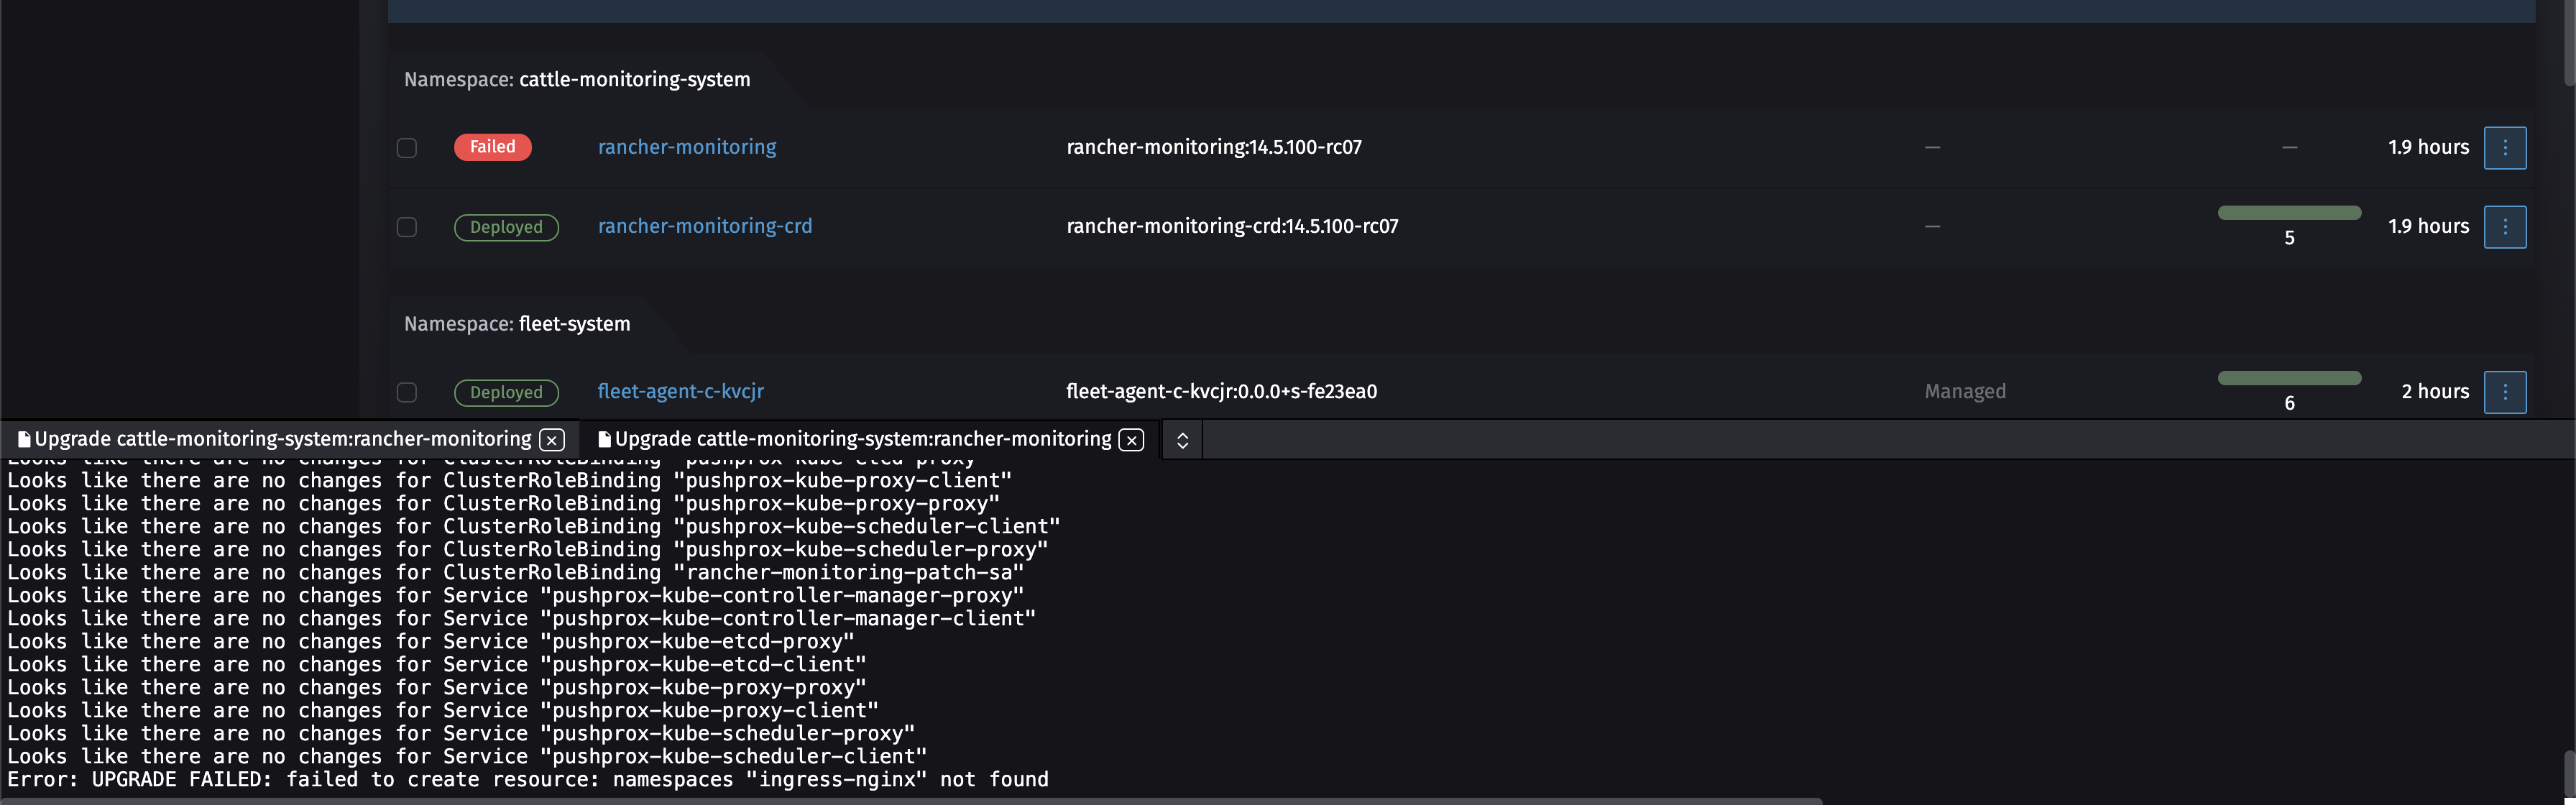This screenshot has width=2576, height=805.
Task: Switch to the first upgrade terminal tab
Action: point(280,438)
